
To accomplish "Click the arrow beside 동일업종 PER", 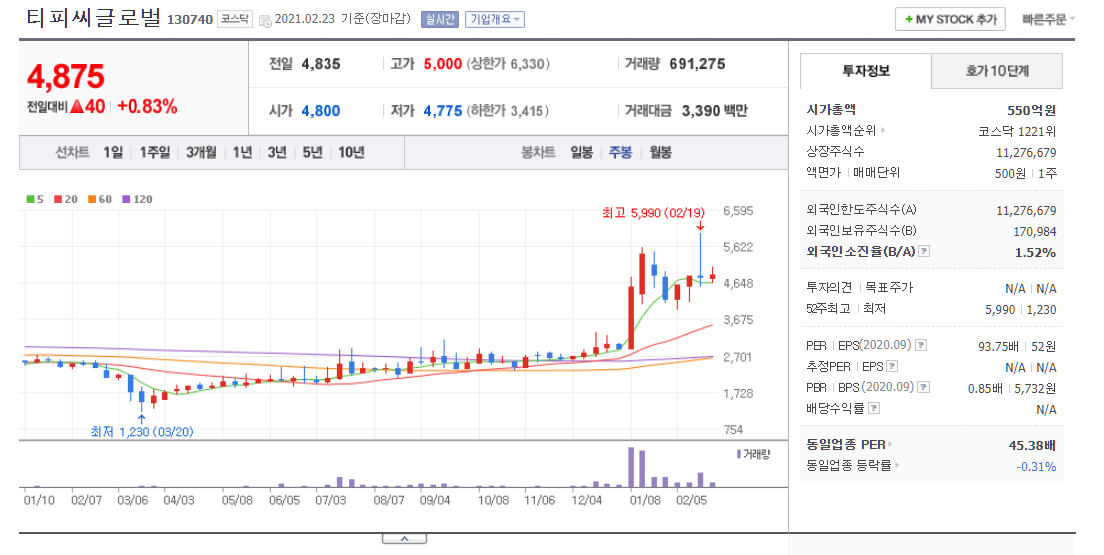I will [891, 444].
